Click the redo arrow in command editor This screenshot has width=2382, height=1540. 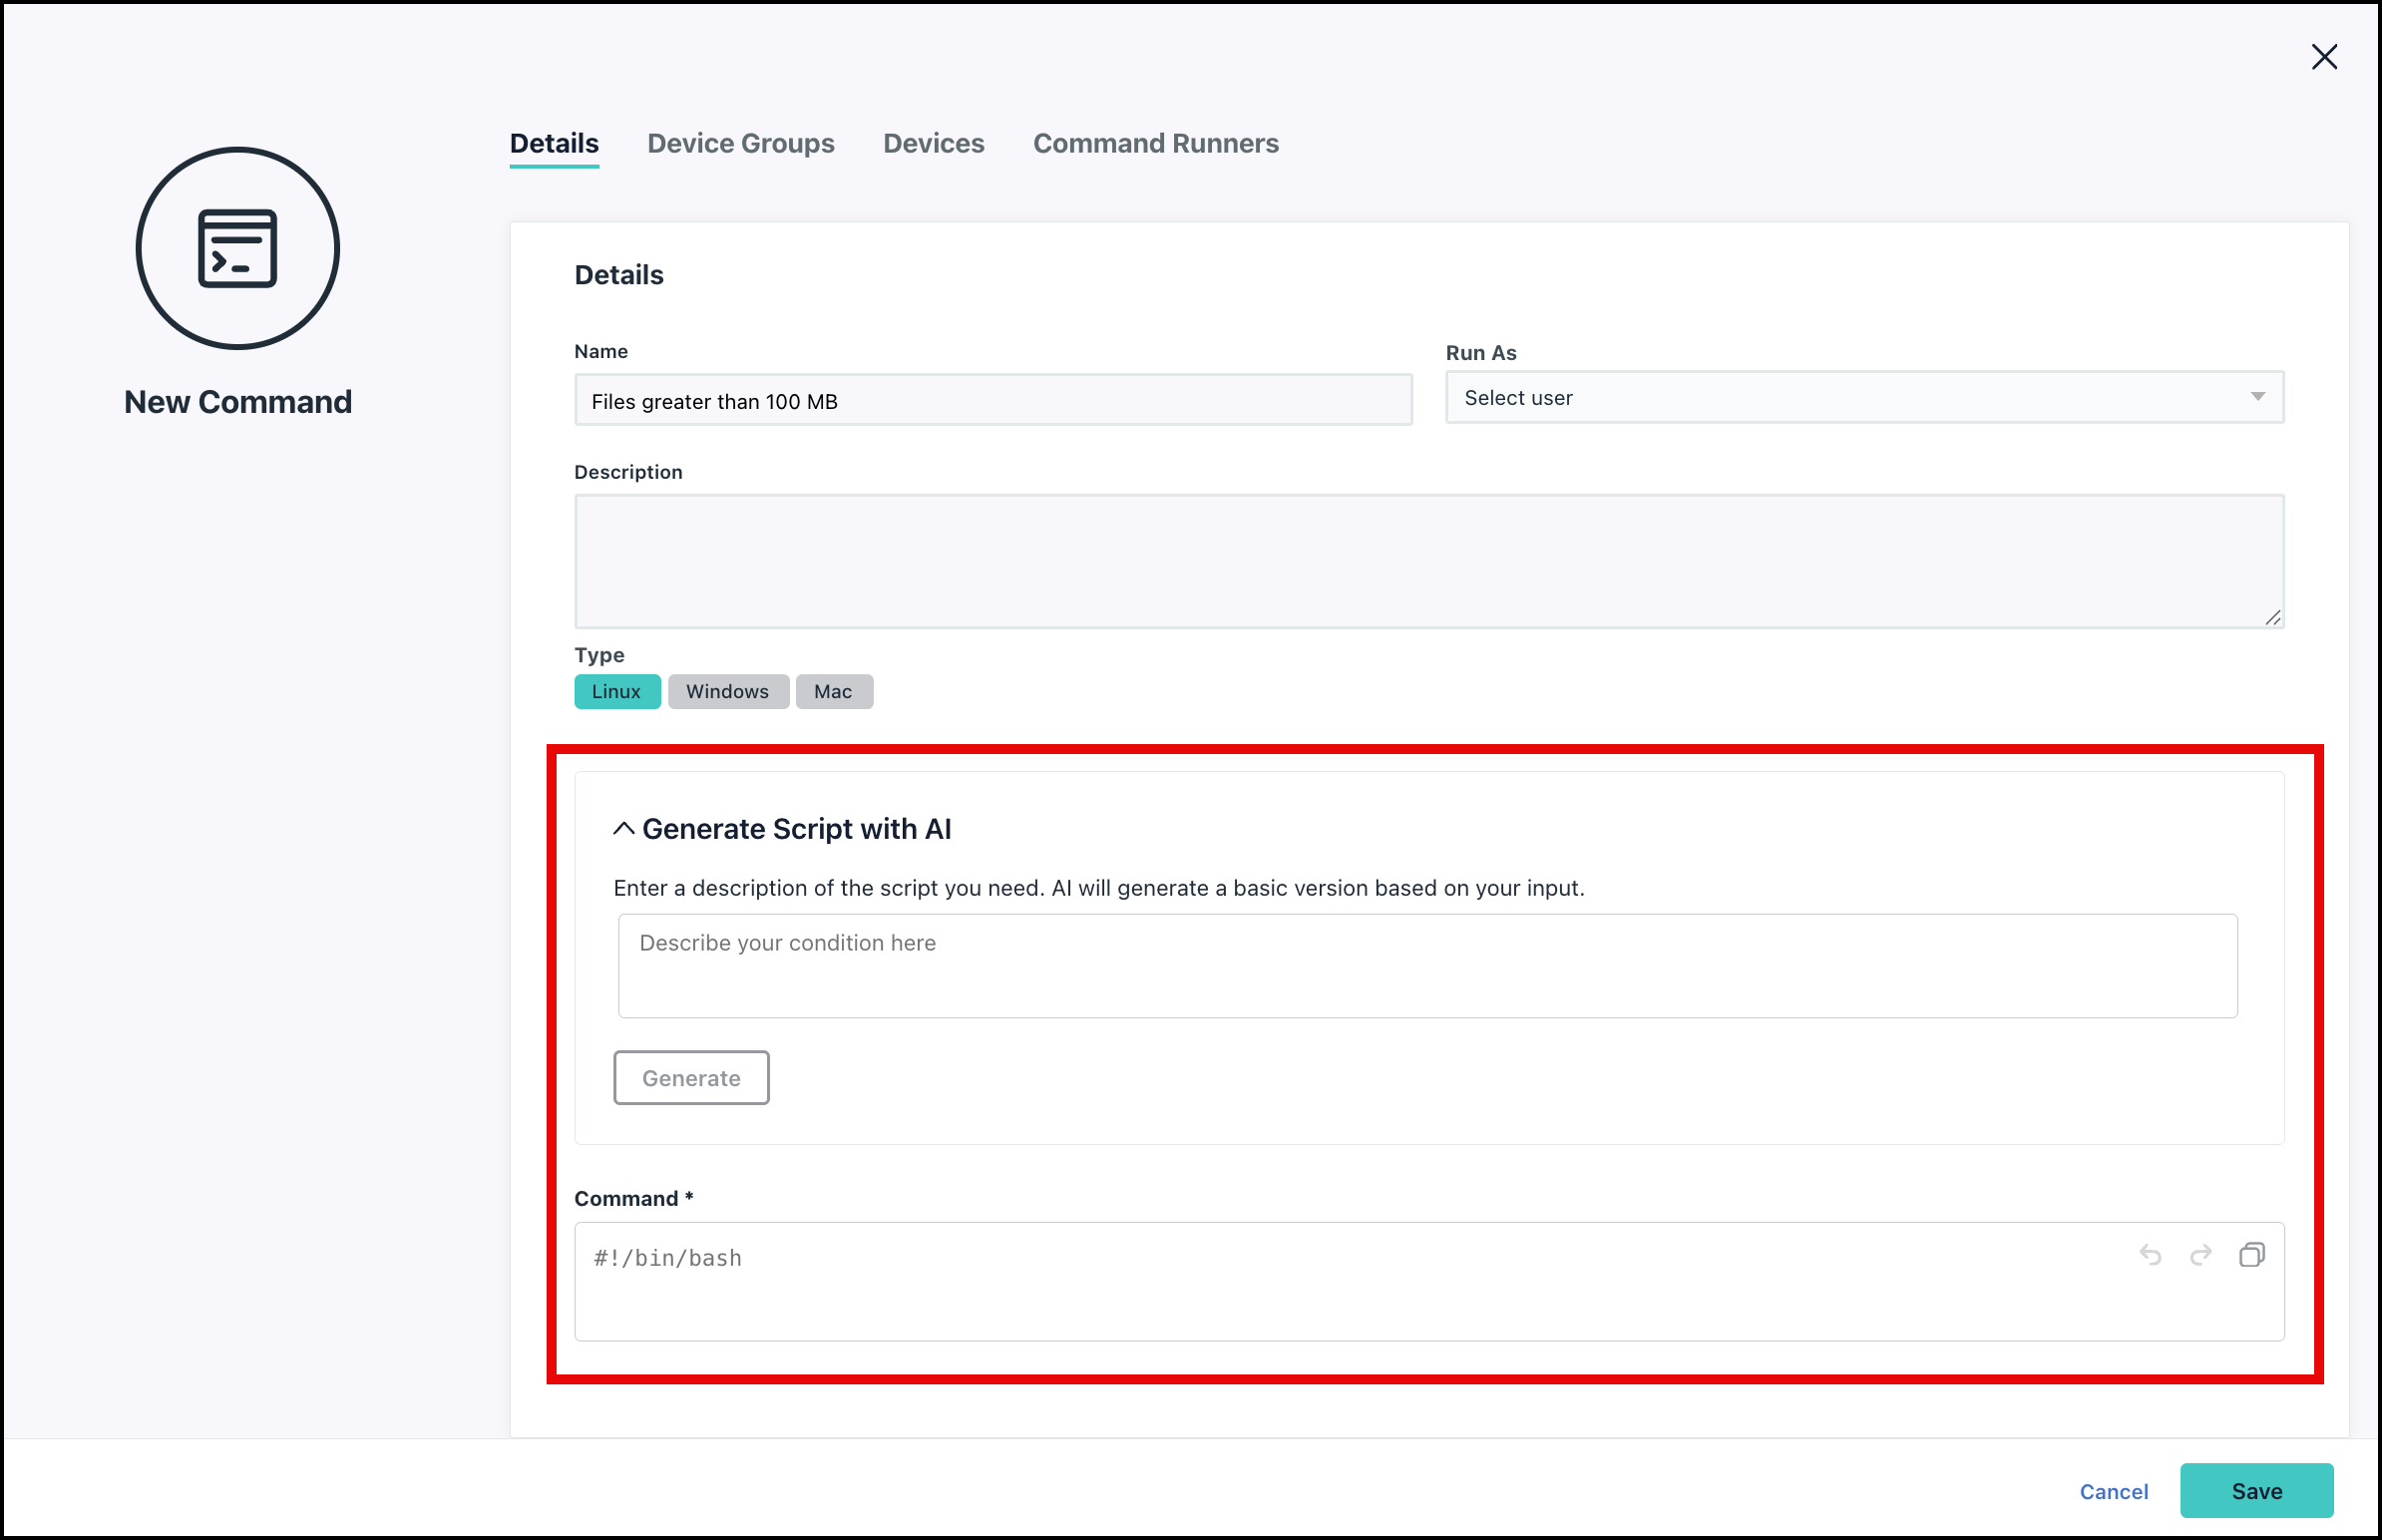coord(2200,1255)
